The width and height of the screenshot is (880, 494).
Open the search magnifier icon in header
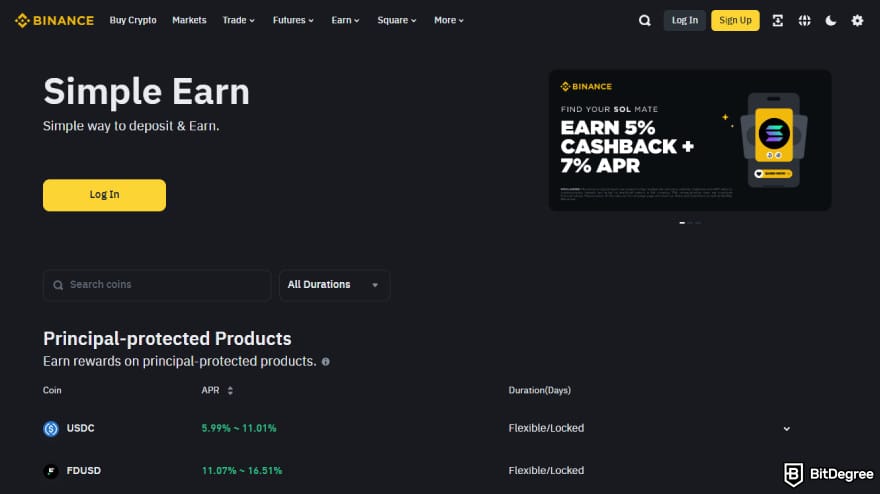(644, 21)
